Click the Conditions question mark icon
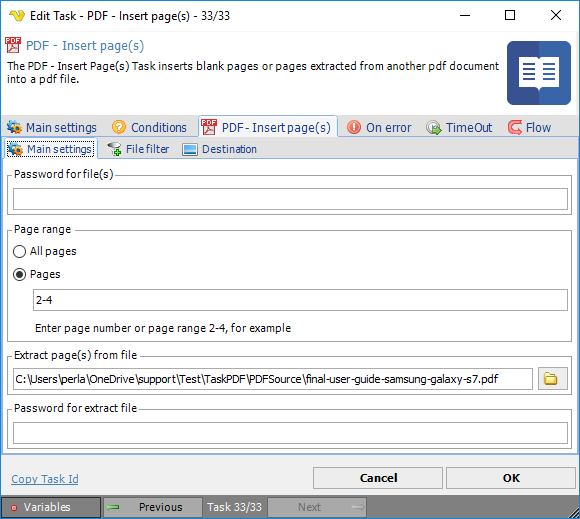 [119, 127]
